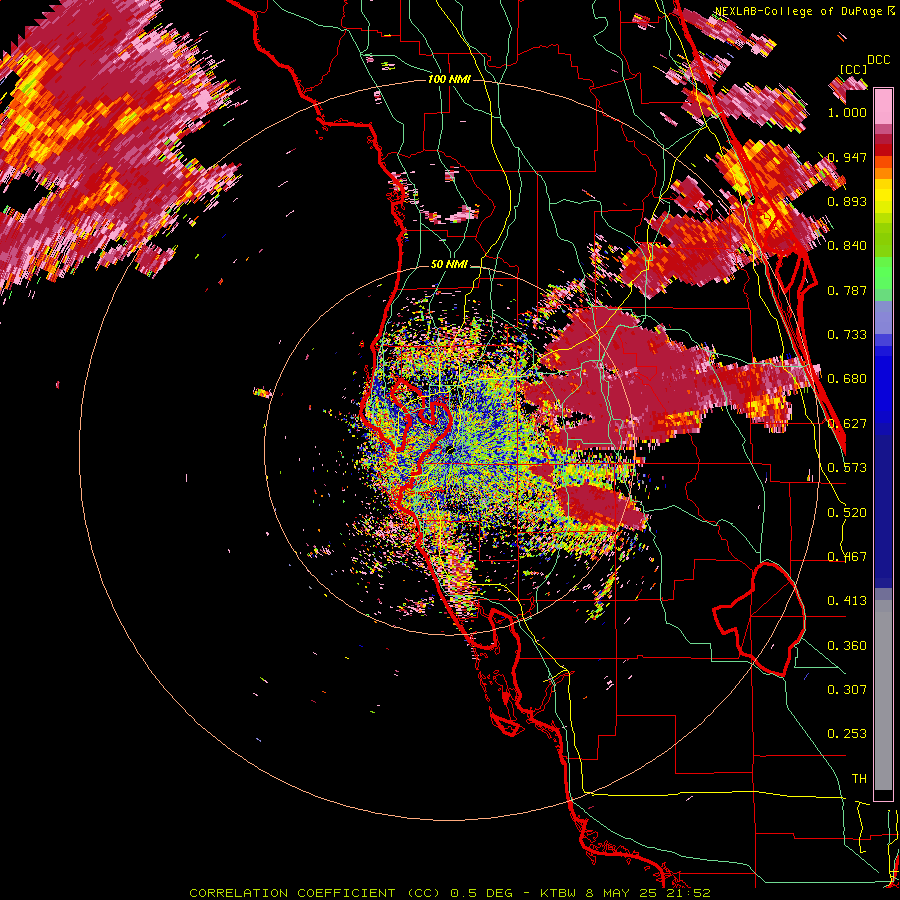Click the KTBW station identifier in the caption

click(560, 893)
